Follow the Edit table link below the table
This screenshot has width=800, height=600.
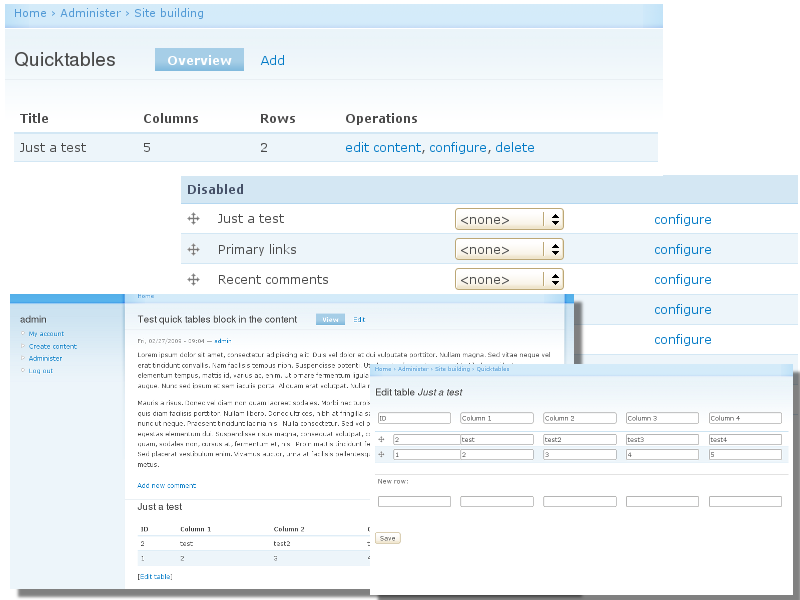[x=156, y=576]
